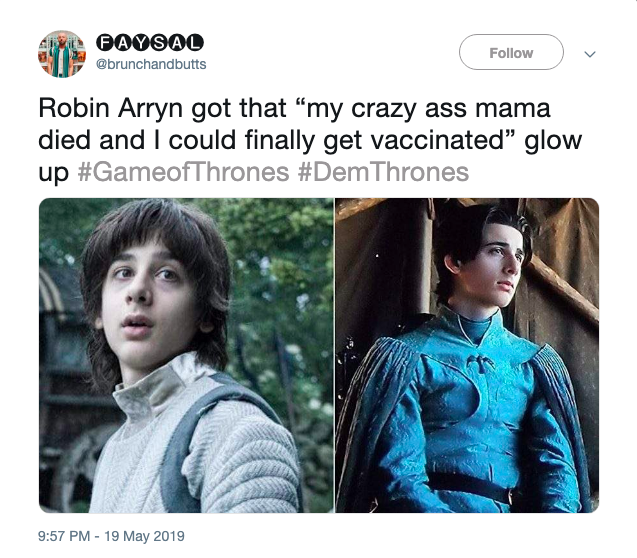
Task: Click the first A circle in FAYSAL
Action: (x=123, y=43)
